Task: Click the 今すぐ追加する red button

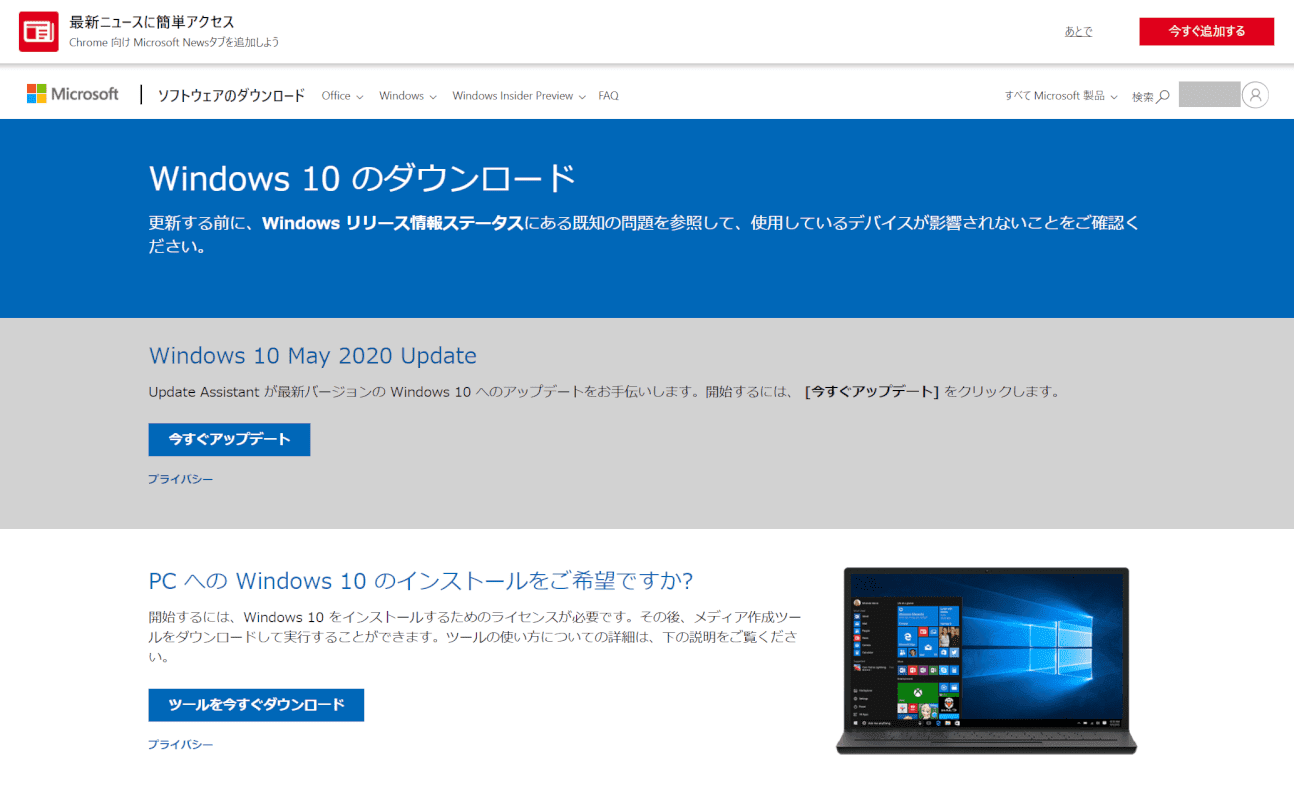Action: 1207,31
